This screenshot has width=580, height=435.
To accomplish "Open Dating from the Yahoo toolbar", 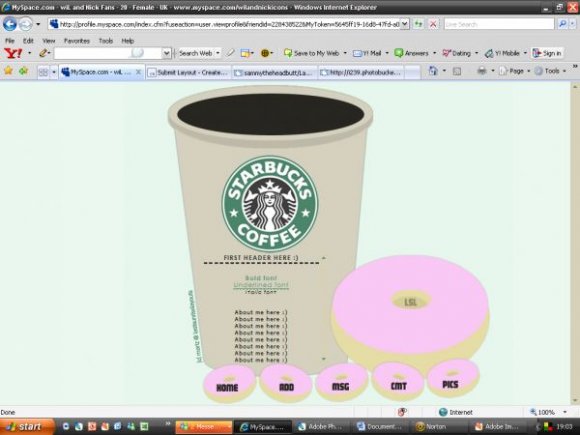I will tap(457, 53).
